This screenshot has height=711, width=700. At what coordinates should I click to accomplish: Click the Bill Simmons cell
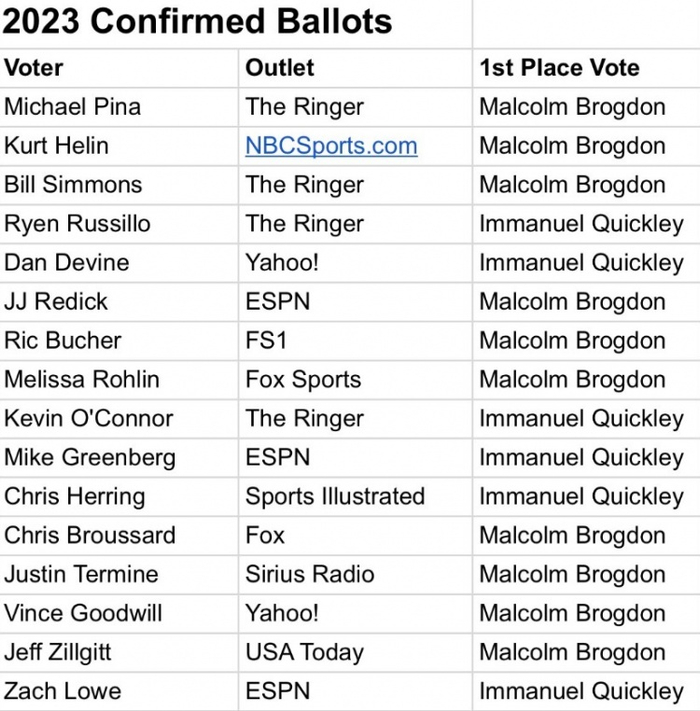click(x=73, y=185)
